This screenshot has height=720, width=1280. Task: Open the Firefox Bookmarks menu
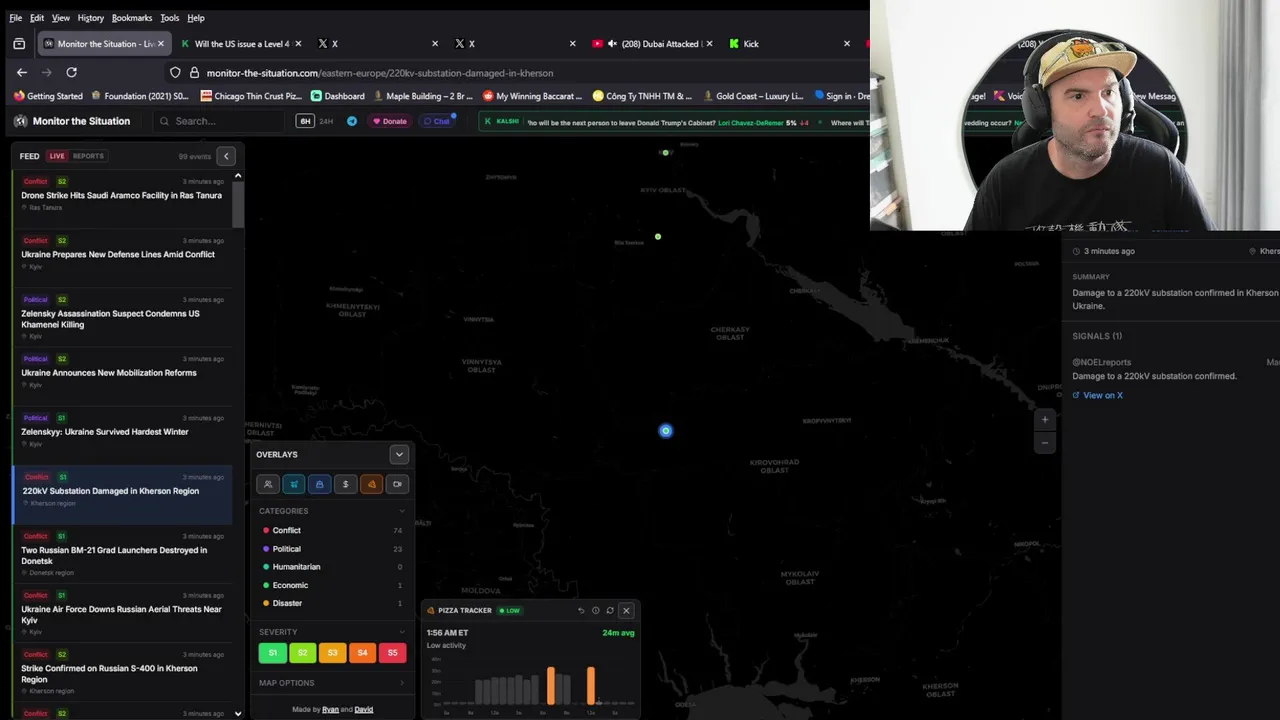132,18
